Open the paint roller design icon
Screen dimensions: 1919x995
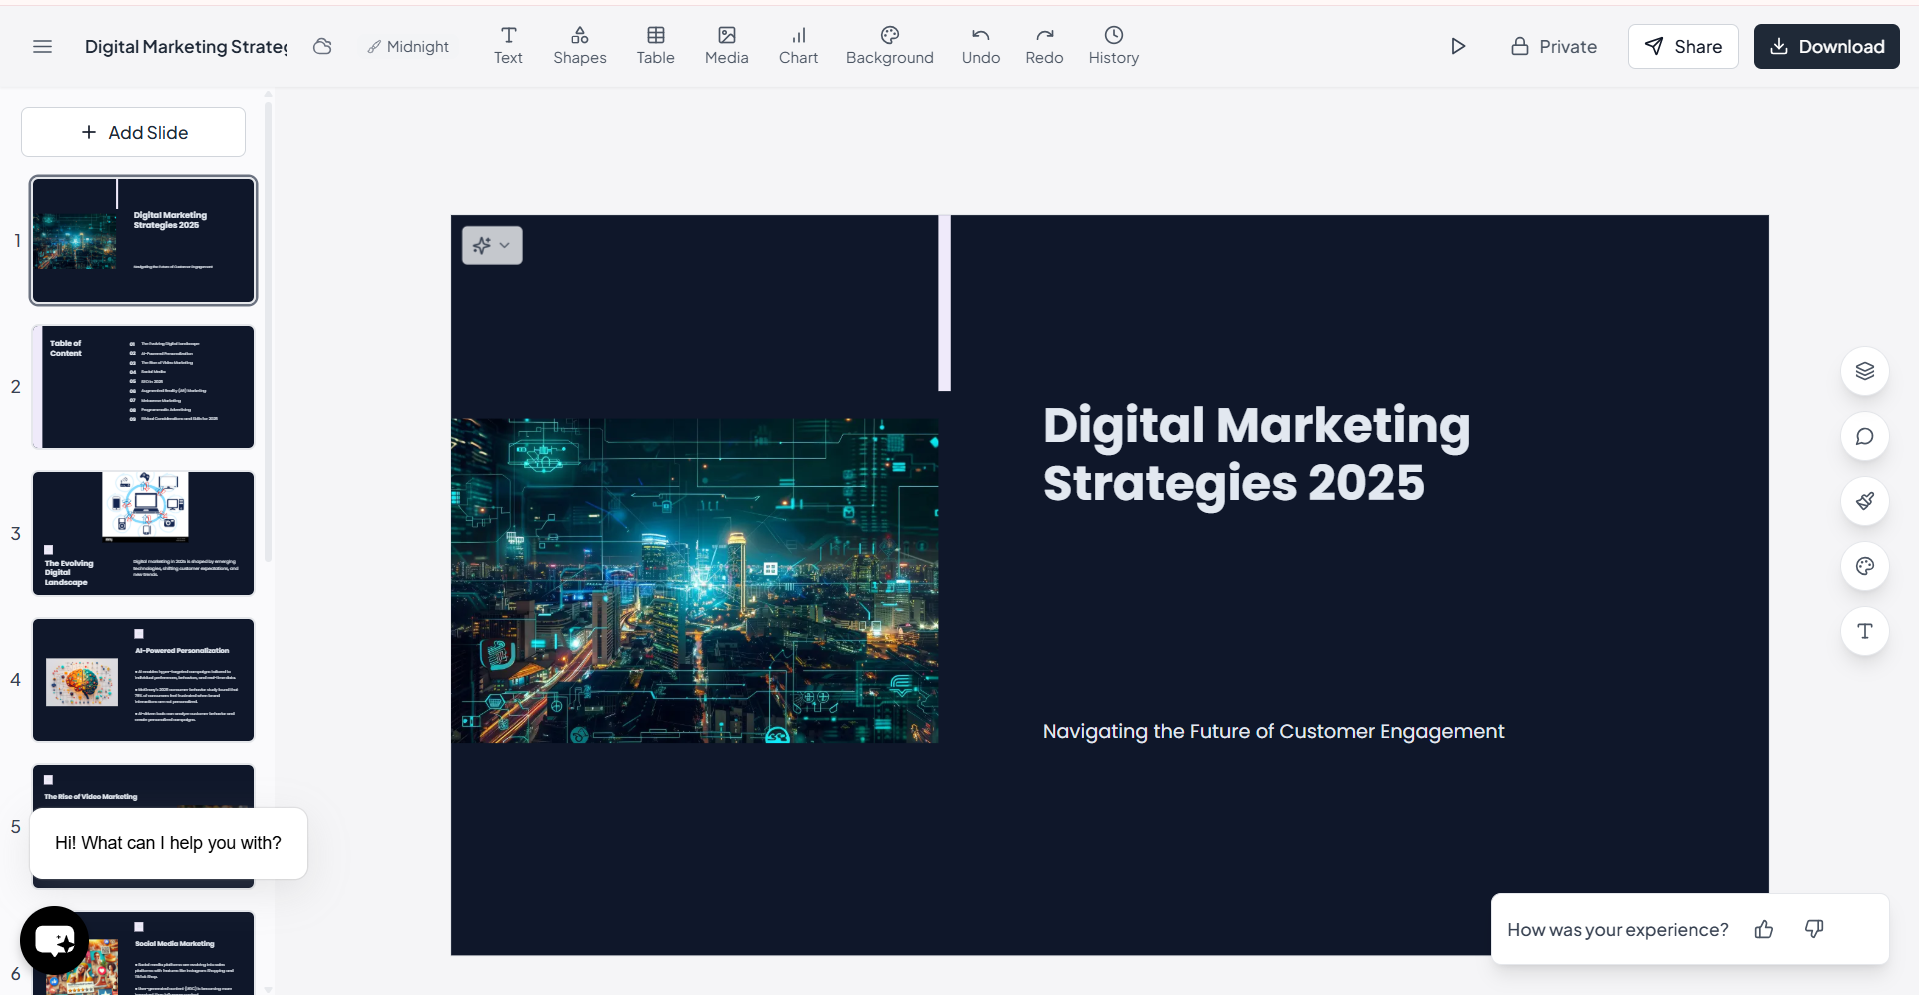(1865, 502)
